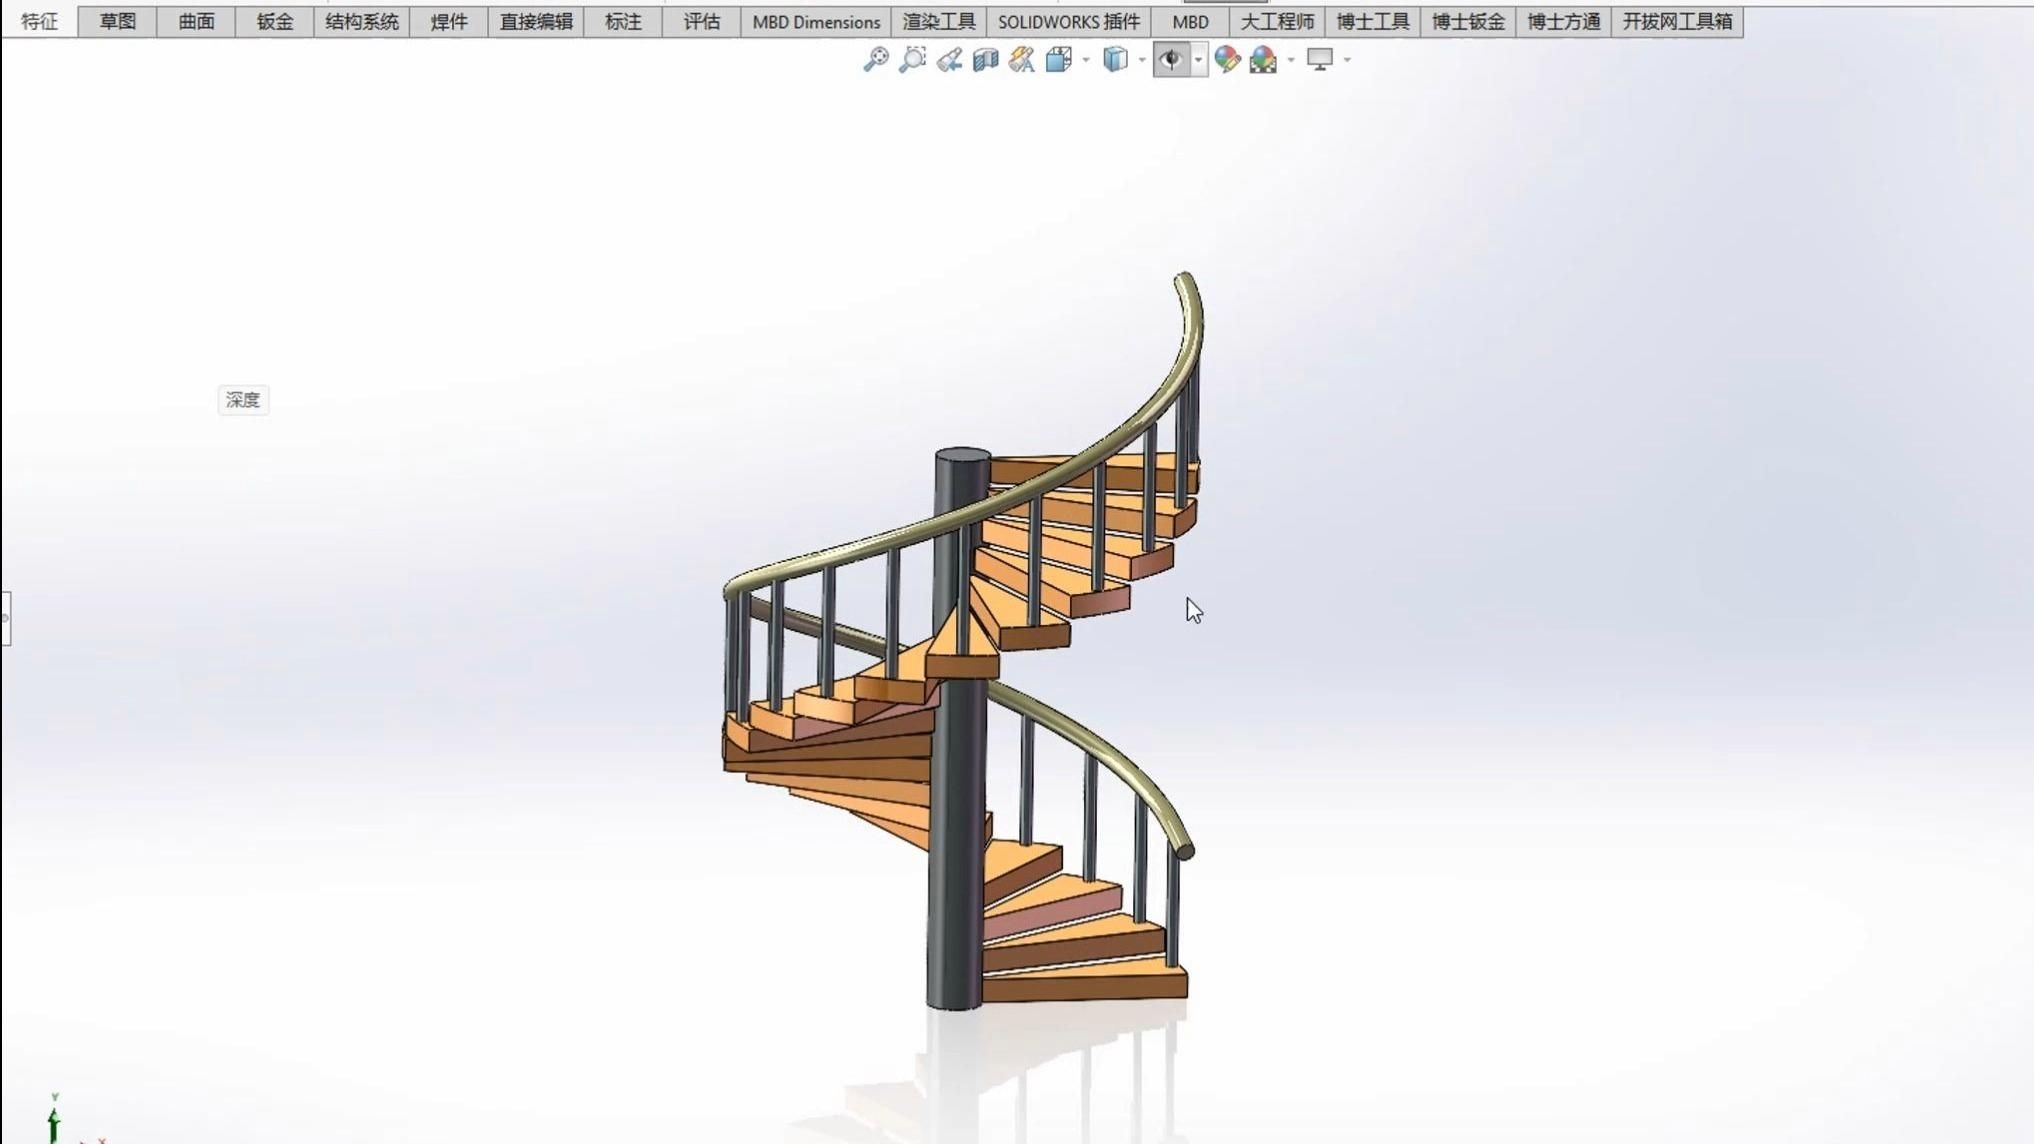Toggle Hide/Show Items eye button
This screenshot has height=1144, width=2034.
[1171, 60]
